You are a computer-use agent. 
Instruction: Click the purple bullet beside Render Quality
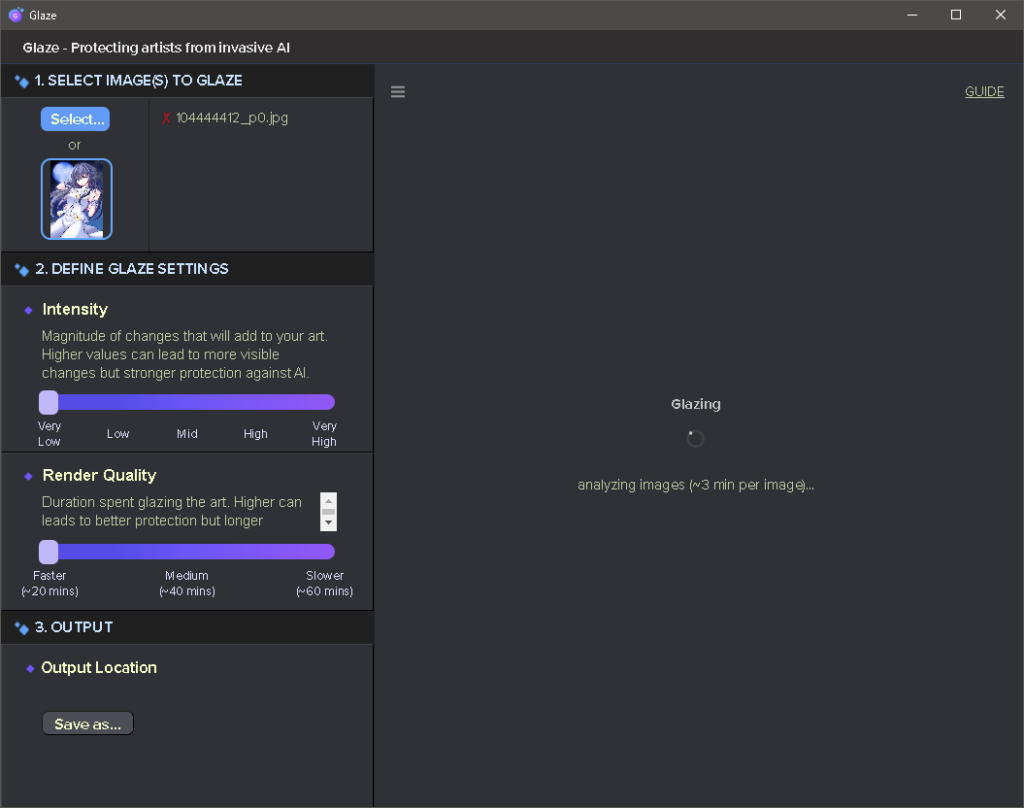[x=28, y=476]
